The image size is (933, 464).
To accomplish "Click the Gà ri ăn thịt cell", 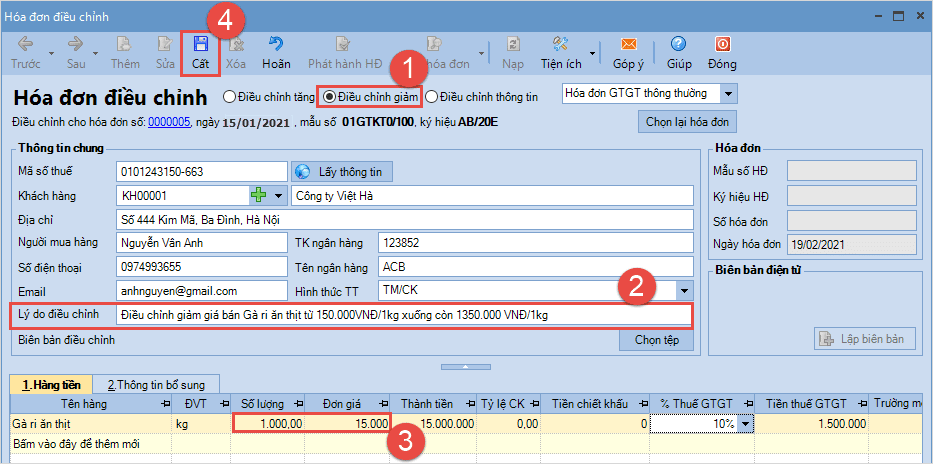I will point(90,424).
